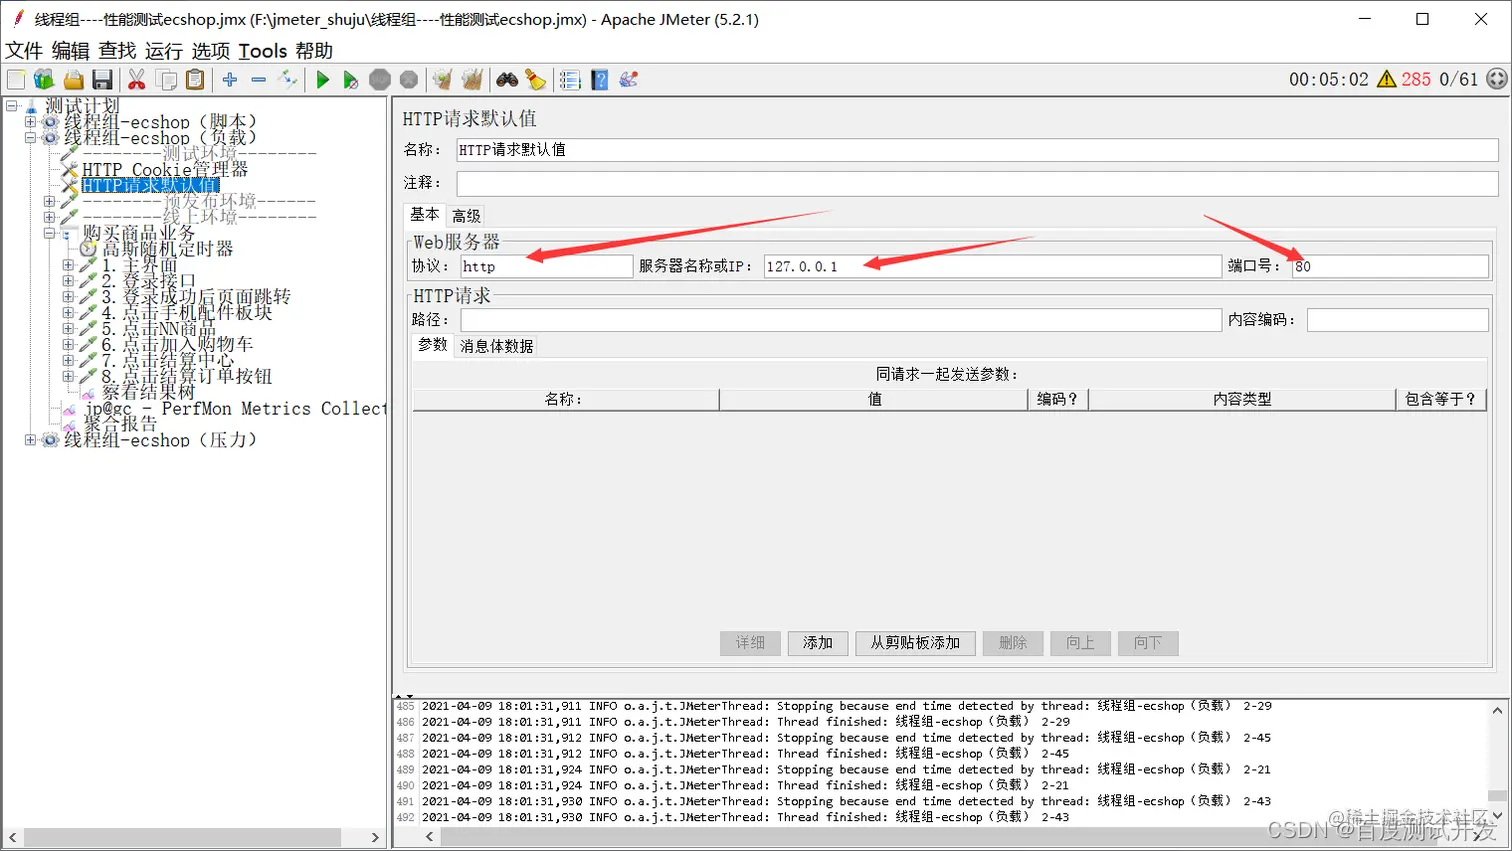Stop the running test icon
1512x851 pixels.
tap(380, 80)
